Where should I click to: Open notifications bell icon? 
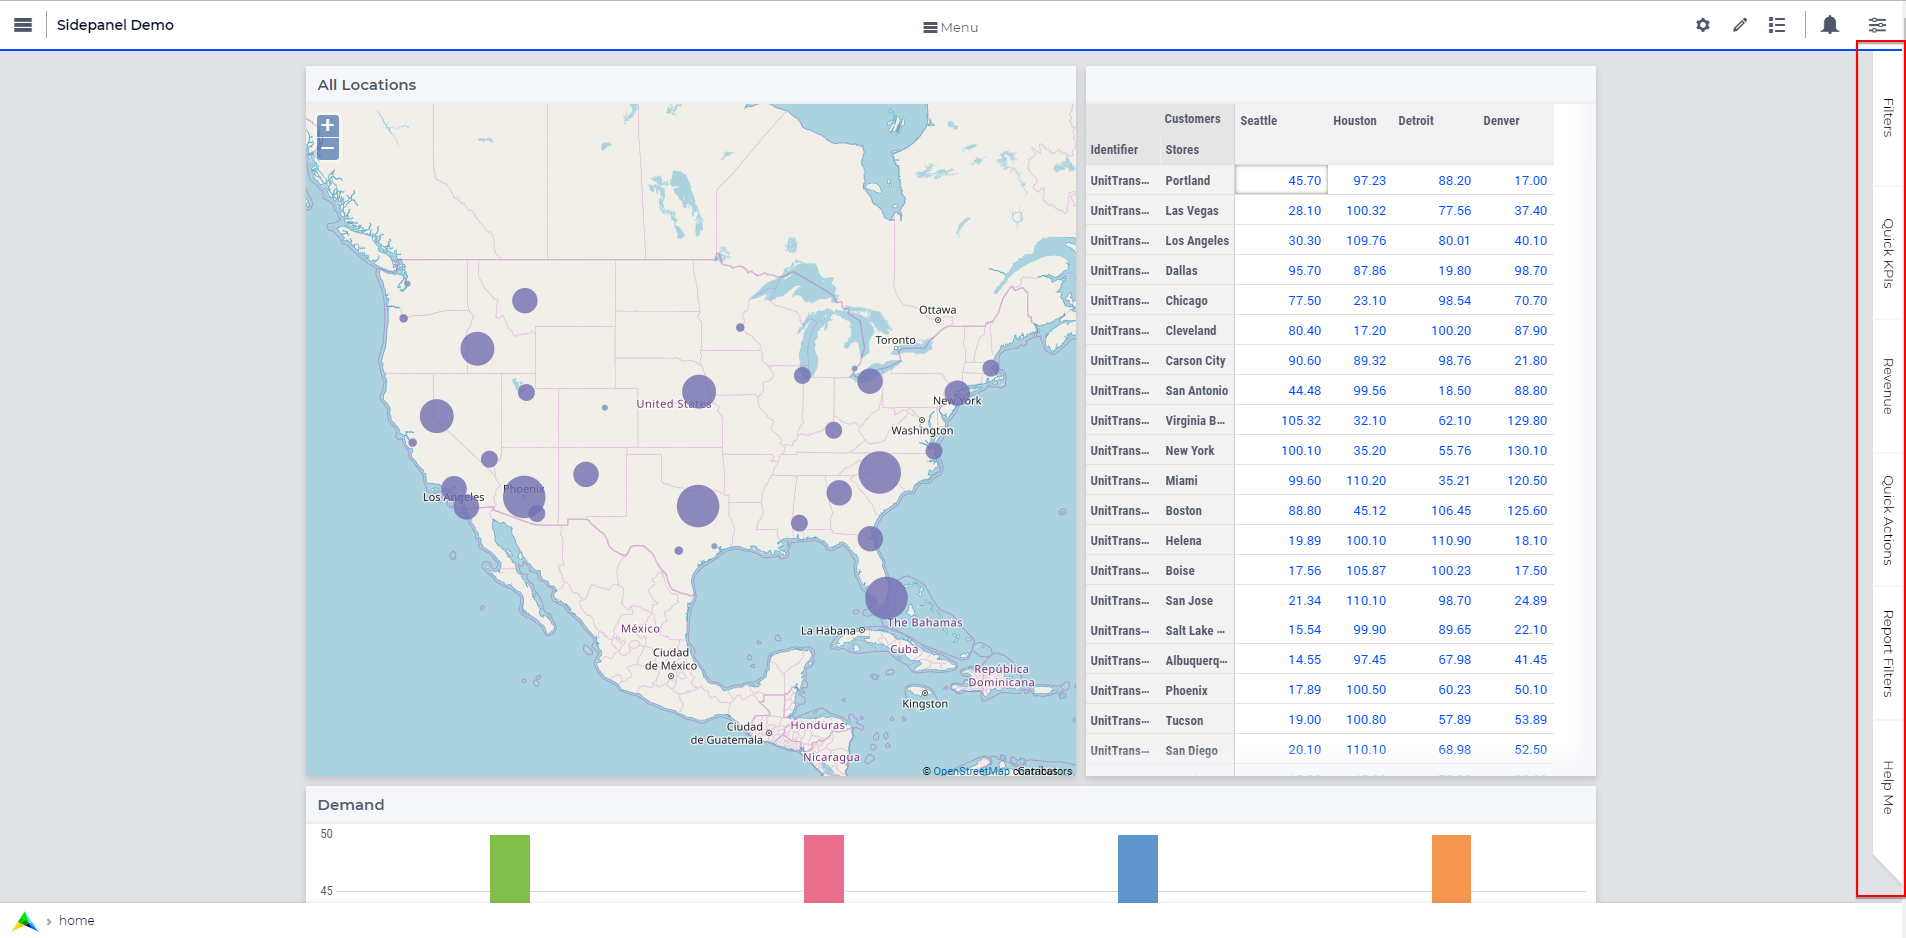point(1829,25)
